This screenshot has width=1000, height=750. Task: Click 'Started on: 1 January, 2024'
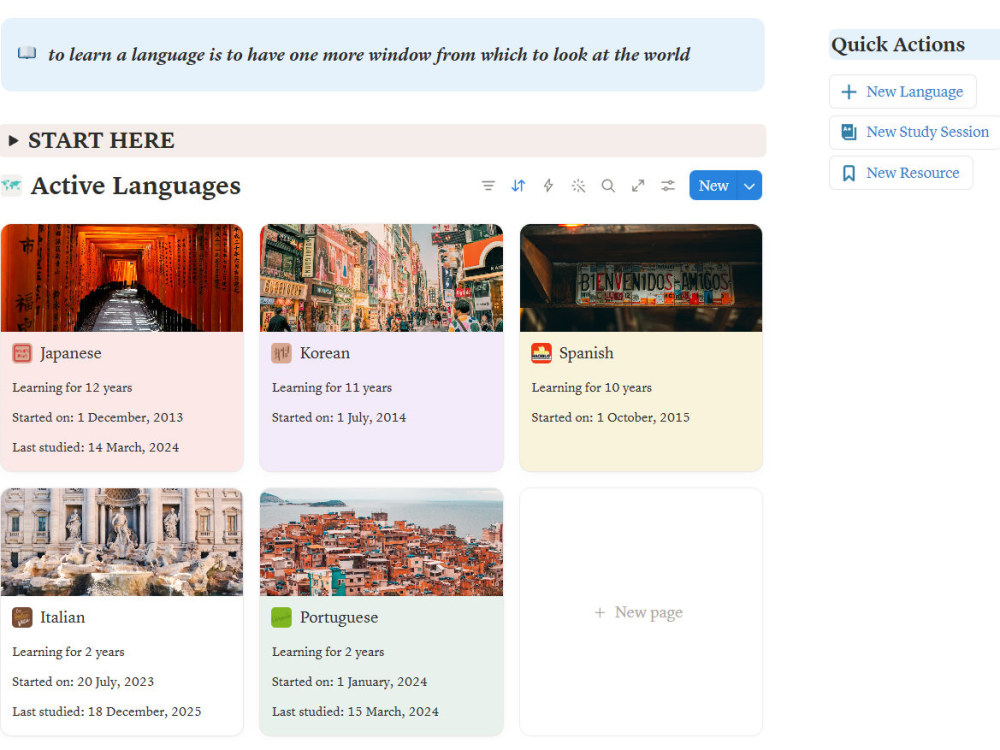coord(349,681)
